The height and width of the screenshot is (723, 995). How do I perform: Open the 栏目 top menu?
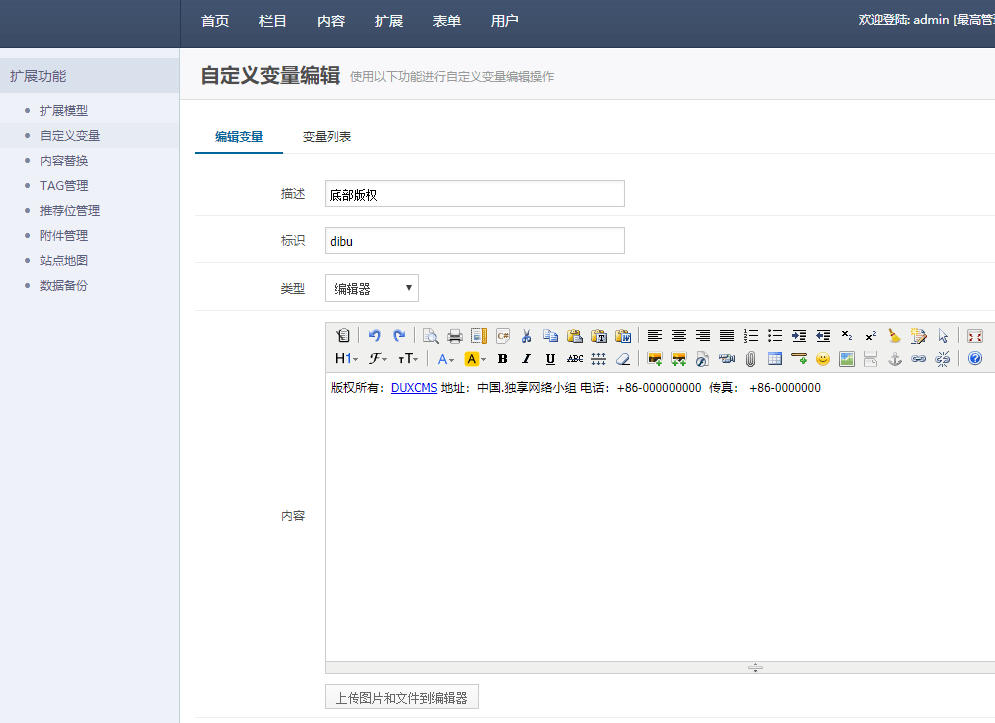click(x=273, y=21)
